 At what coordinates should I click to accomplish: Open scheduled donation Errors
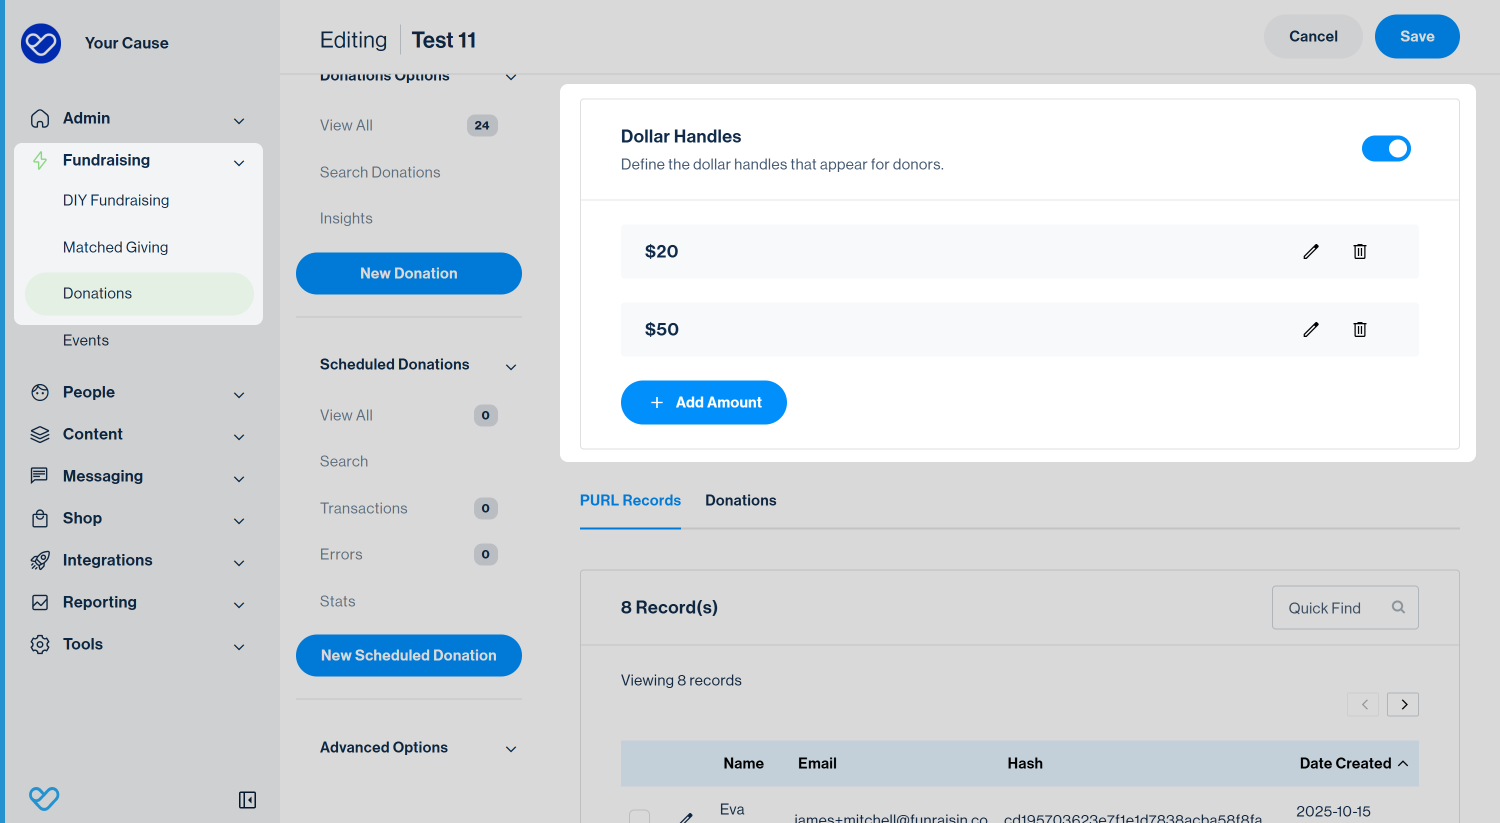341,554
